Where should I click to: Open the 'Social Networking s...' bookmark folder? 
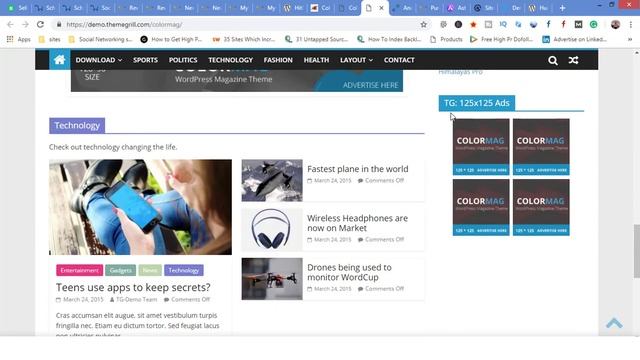100,39
